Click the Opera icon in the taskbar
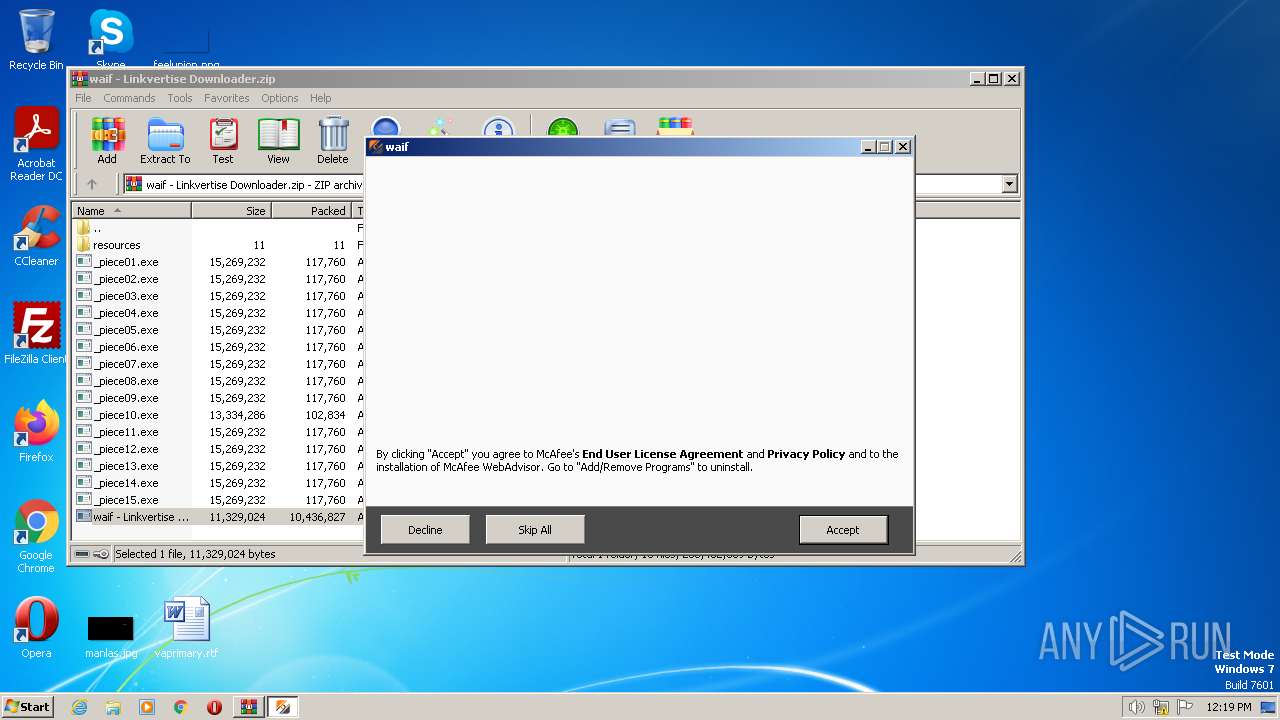Viewport: 1280px width, 720px height. coord(214,707)
